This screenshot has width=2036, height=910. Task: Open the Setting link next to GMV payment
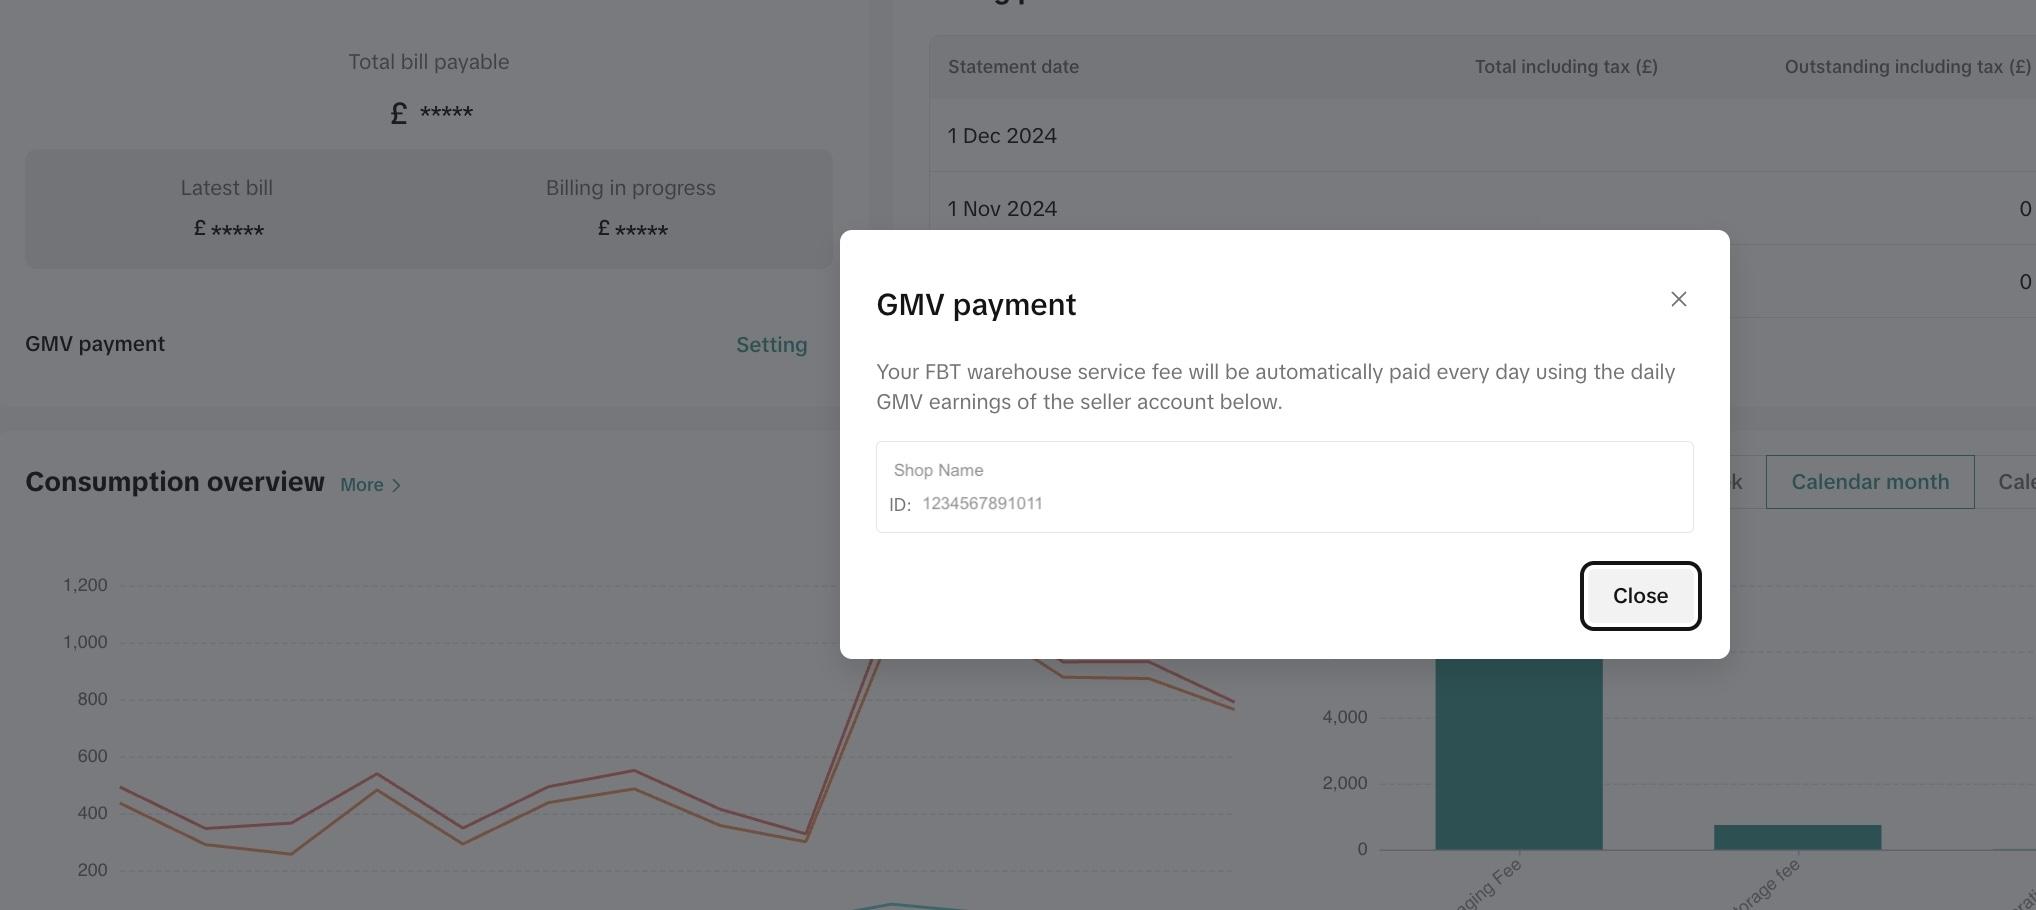[x=771, y=344]
